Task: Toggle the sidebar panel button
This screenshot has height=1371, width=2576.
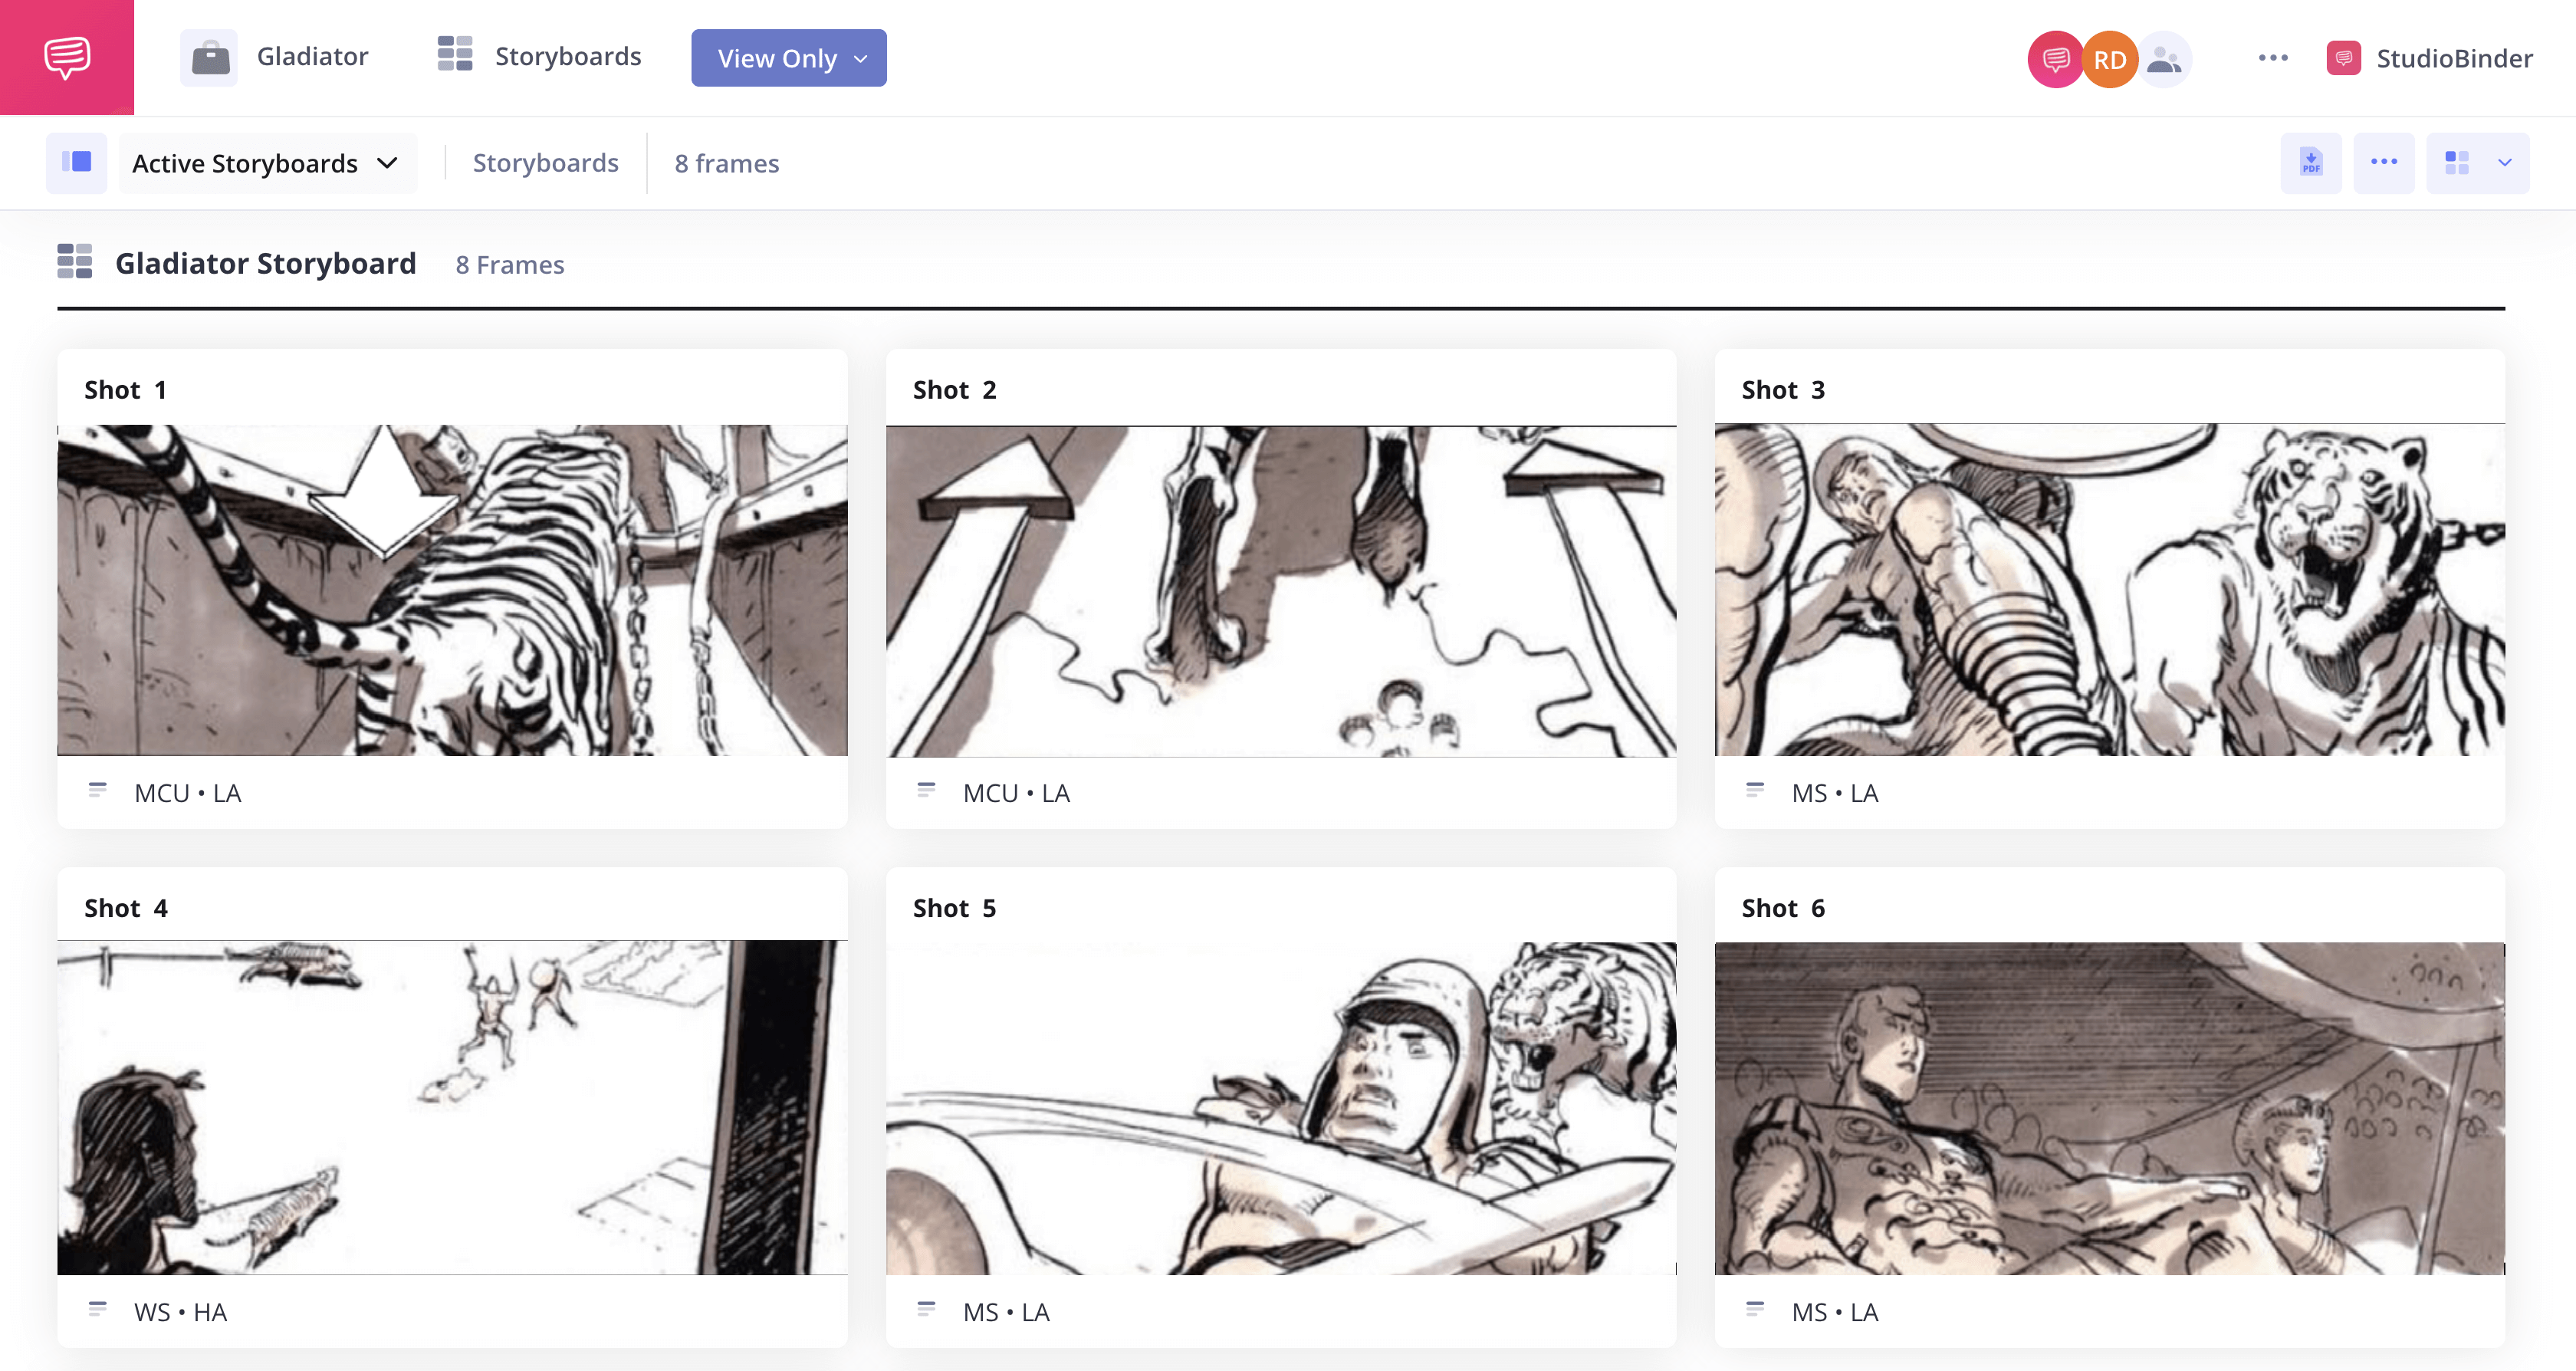Action: 77,162
